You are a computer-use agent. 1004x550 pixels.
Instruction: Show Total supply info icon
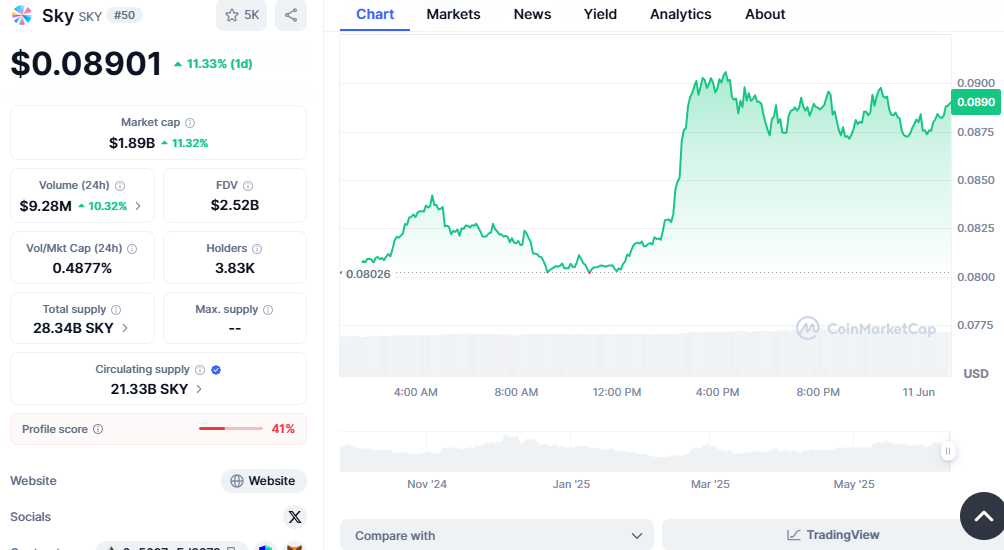(x=116, y=310)
